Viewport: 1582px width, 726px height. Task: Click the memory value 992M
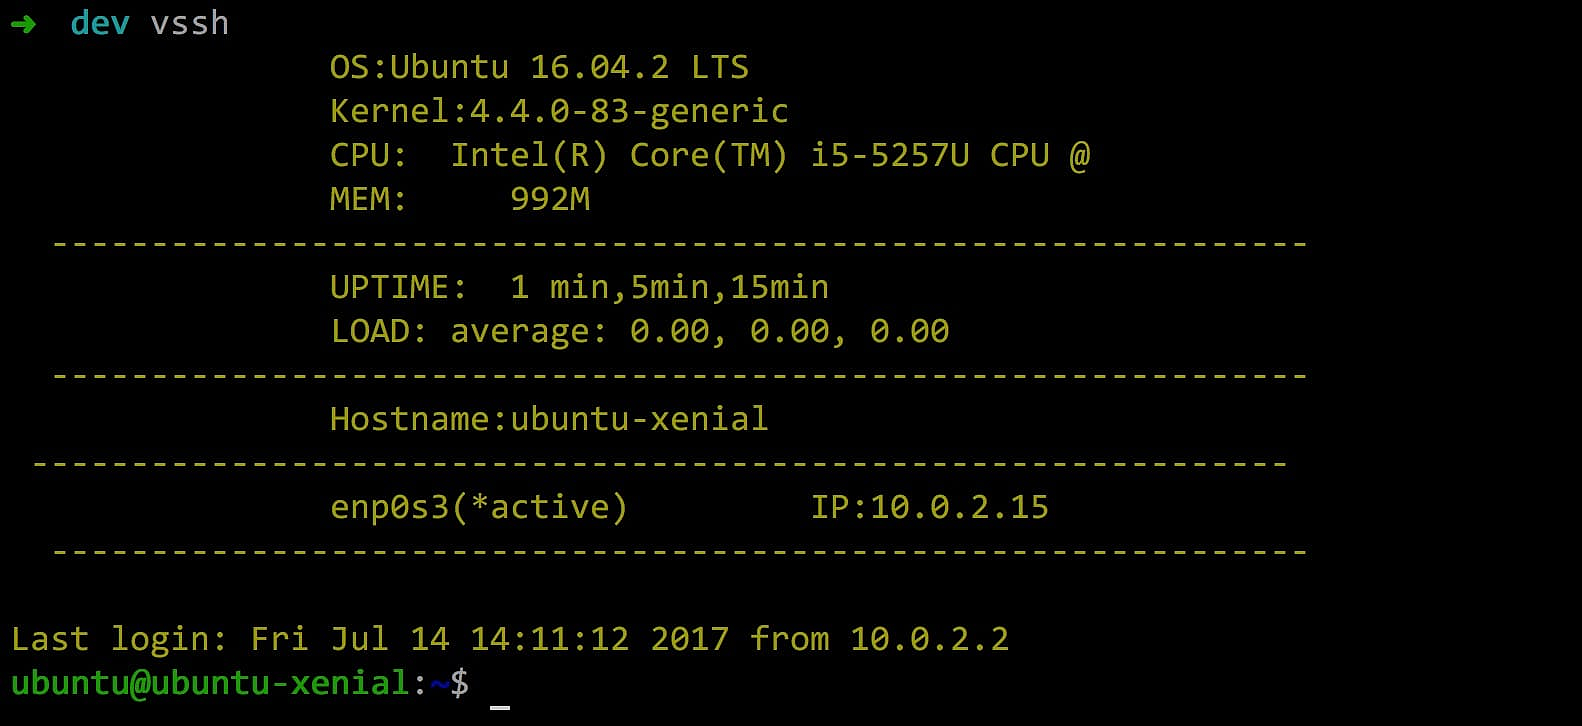click(550, 199)
